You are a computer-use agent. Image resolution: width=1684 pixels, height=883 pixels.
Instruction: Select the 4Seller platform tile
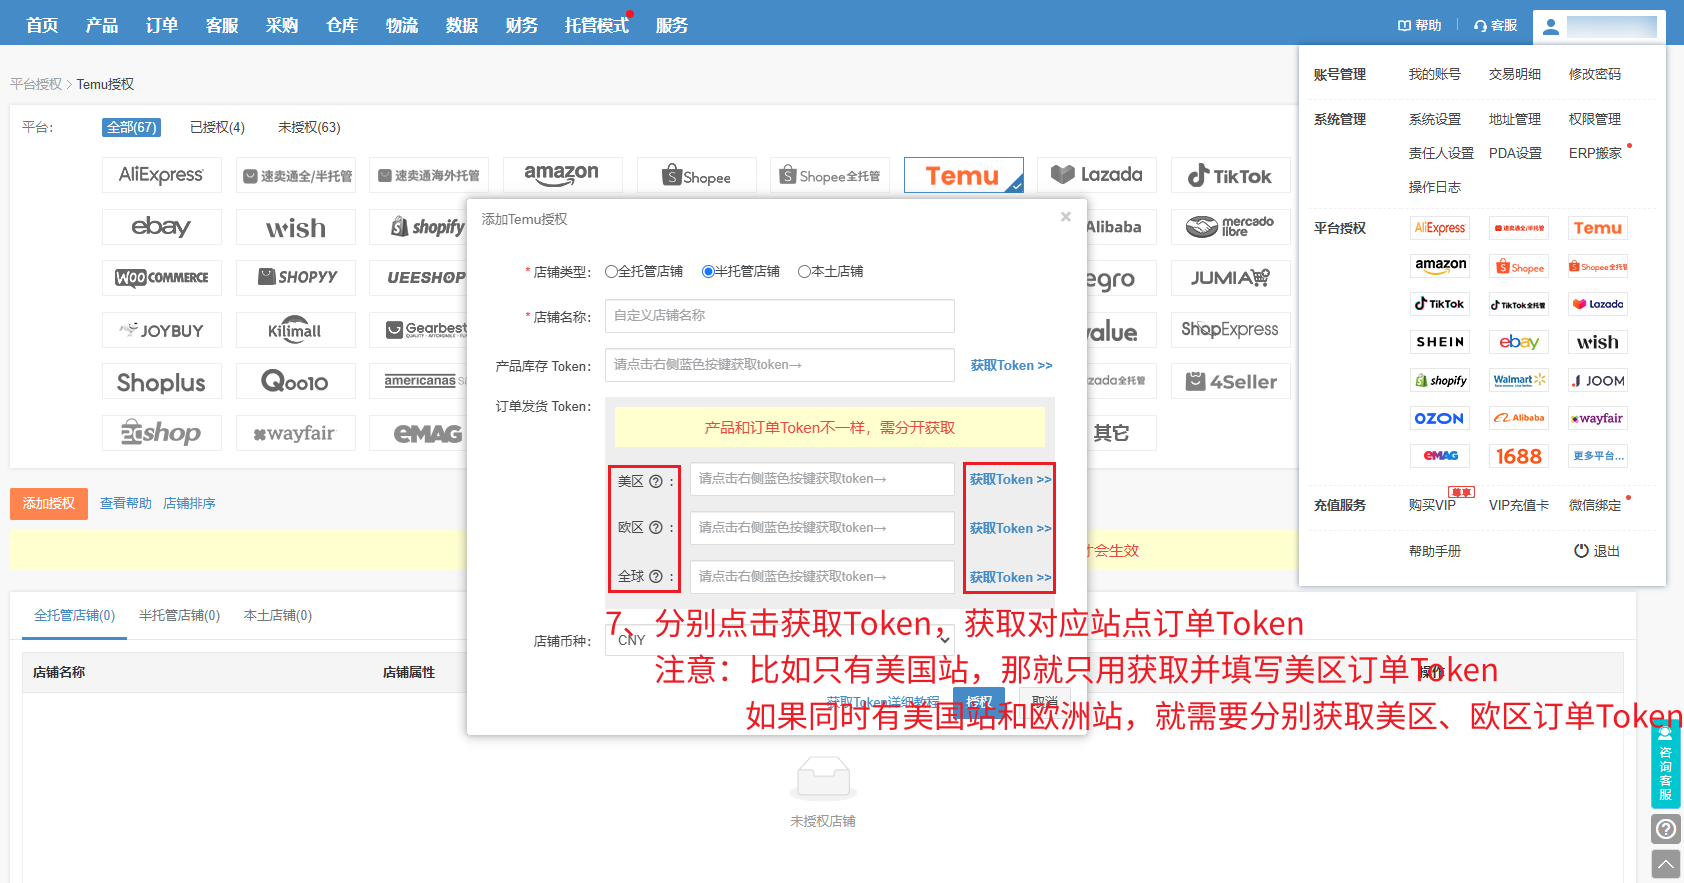tap(1231, 382)
